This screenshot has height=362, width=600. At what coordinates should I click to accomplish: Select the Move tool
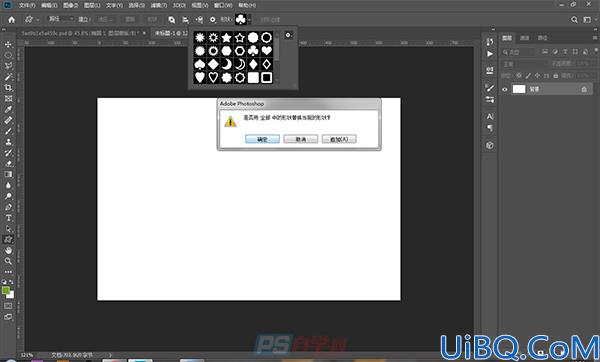click(x=8, y=44)
